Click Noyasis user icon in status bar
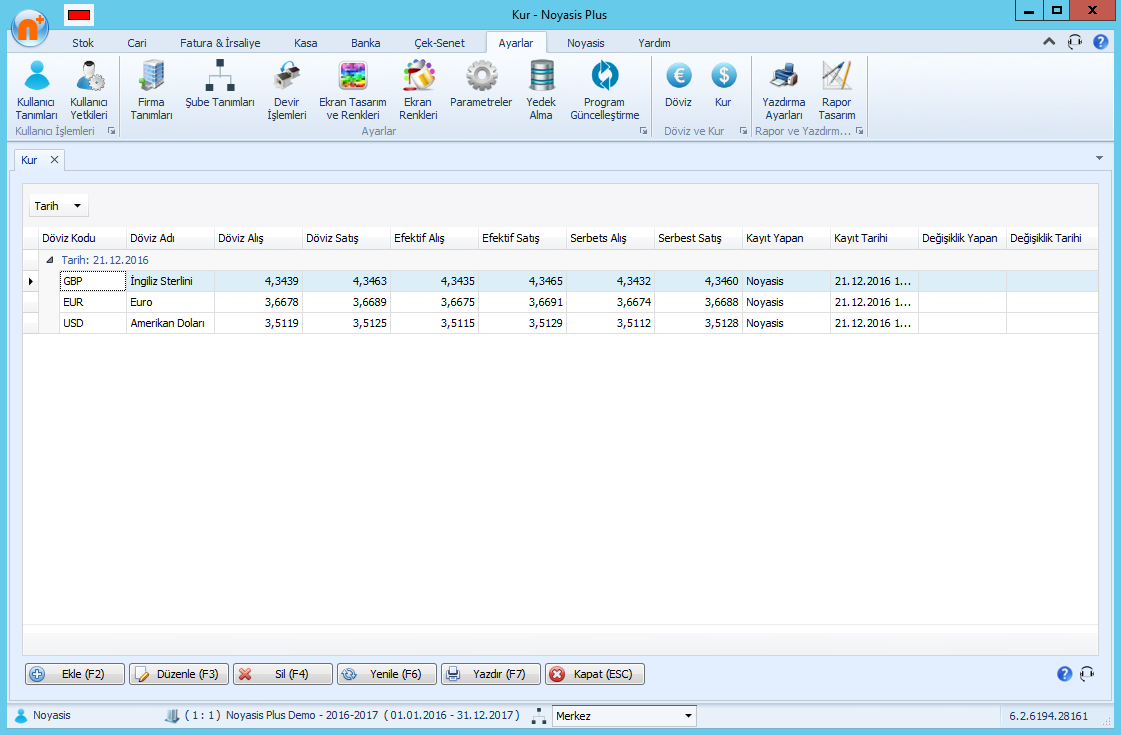 coord(21,715)
